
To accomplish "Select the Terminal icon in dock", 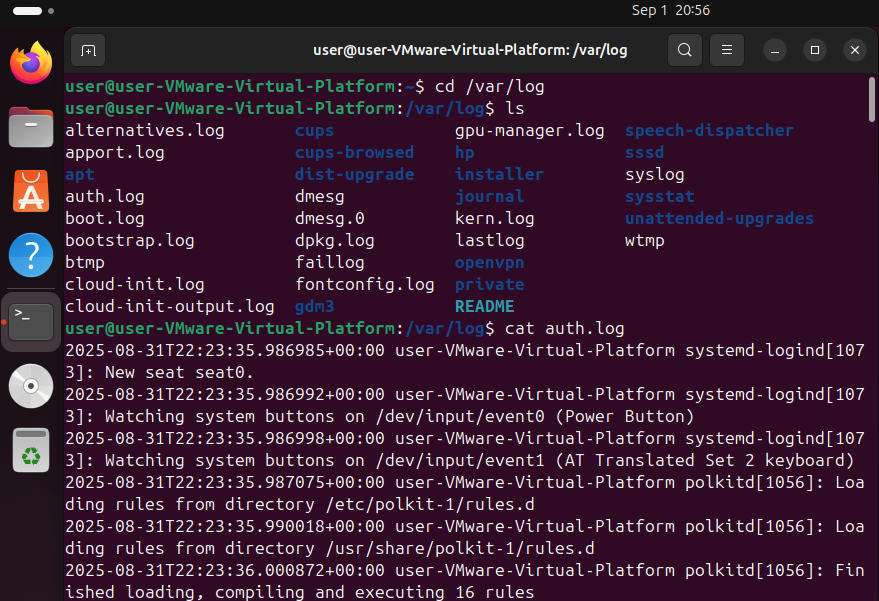I will tap(31, 321).
